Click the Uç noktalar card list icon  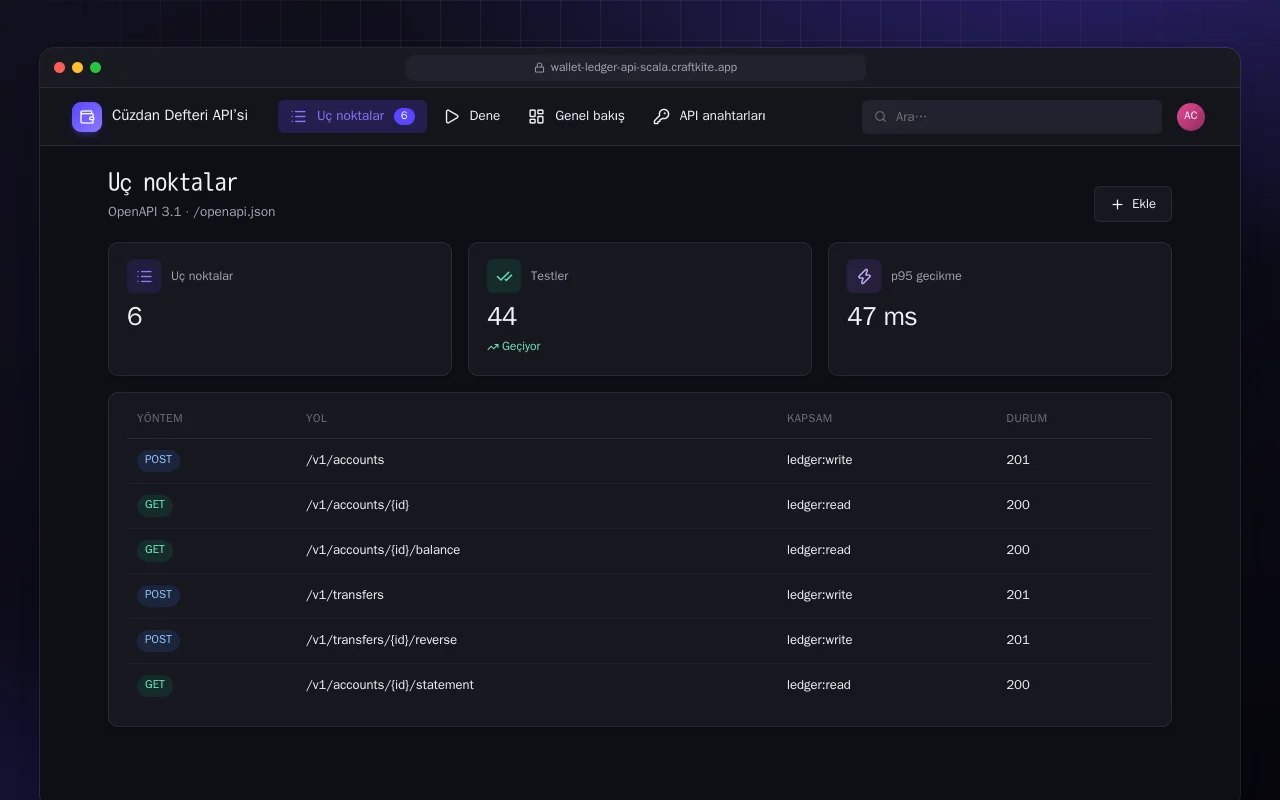[x=144, y=276]
